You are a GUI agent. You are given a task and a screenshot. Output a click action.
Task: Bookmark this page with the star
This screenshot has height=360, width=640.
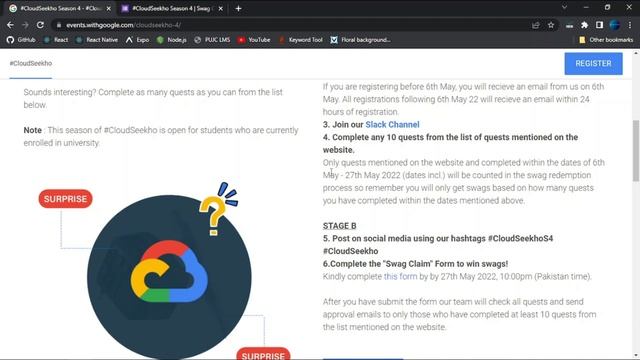(551, 25)
